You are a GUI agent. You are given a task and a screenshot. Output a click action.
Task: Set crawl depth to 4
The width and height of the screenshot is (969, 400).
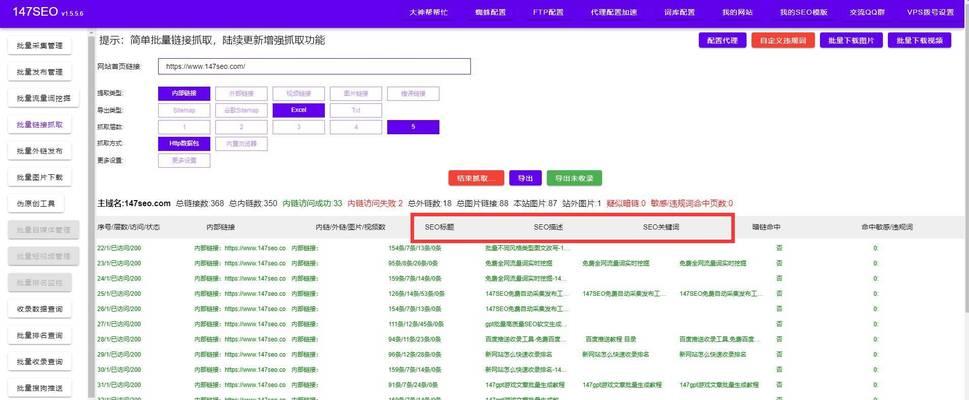(x=356, y=127)
